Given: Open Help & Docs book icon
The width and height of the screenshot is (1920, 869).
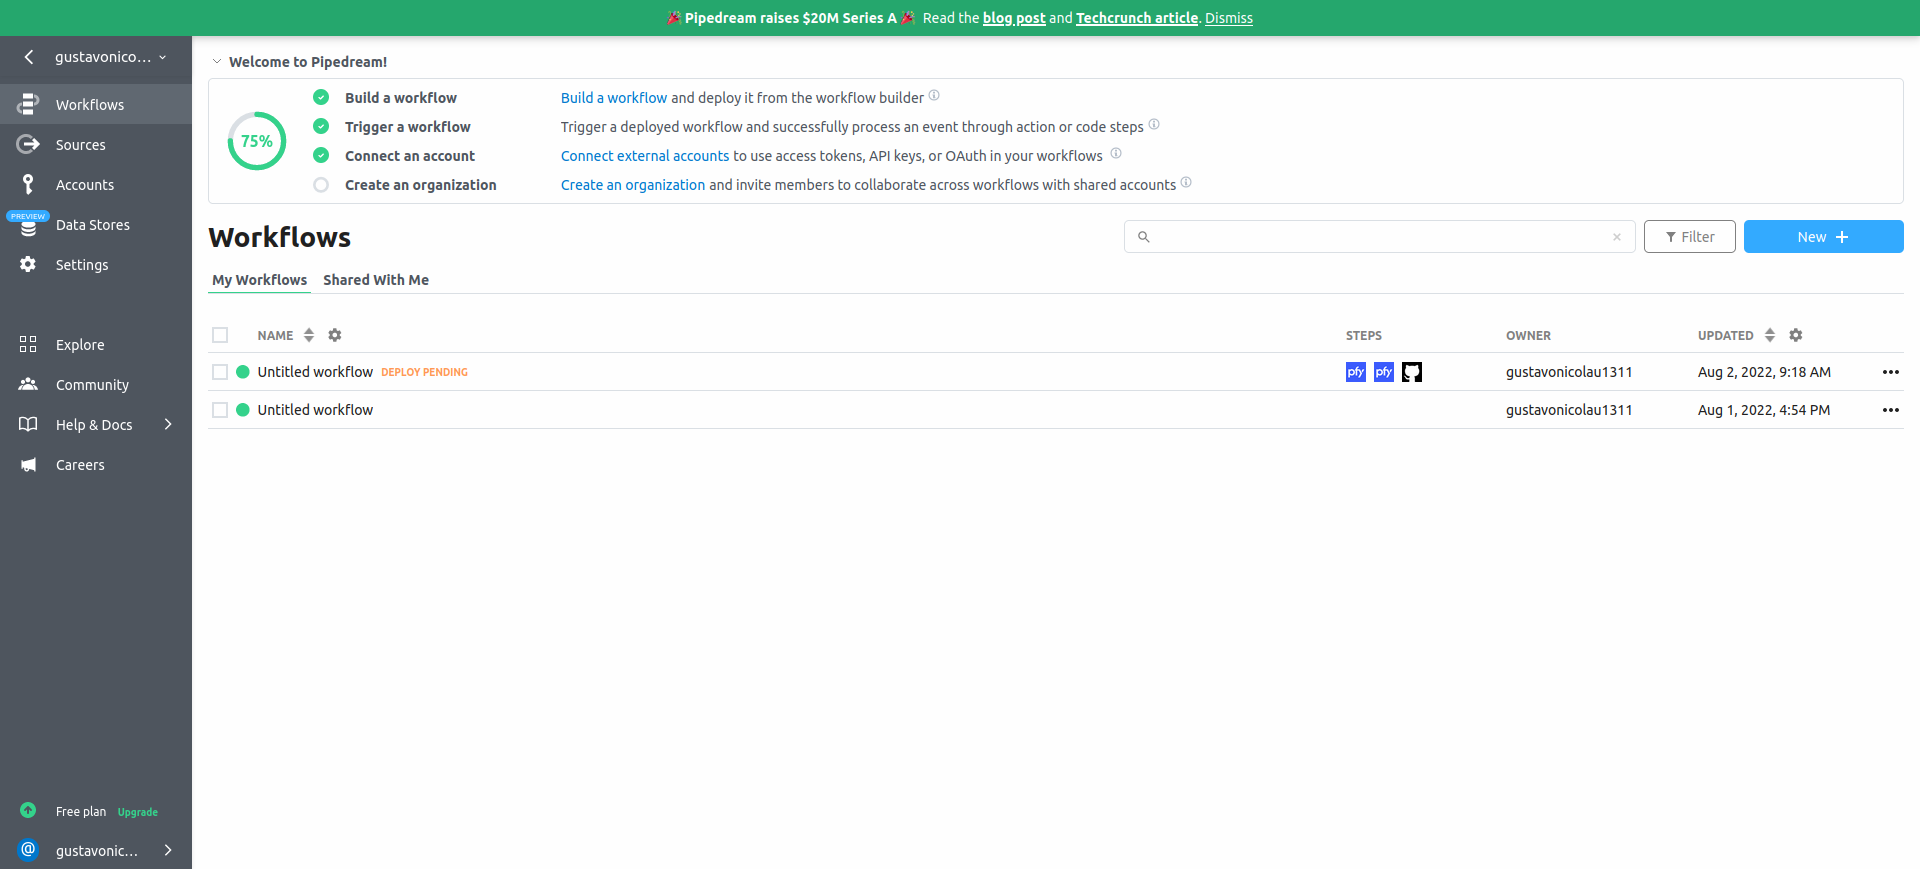Looking at the screenshot, I should pyautogui.click(x=28, y=424).
